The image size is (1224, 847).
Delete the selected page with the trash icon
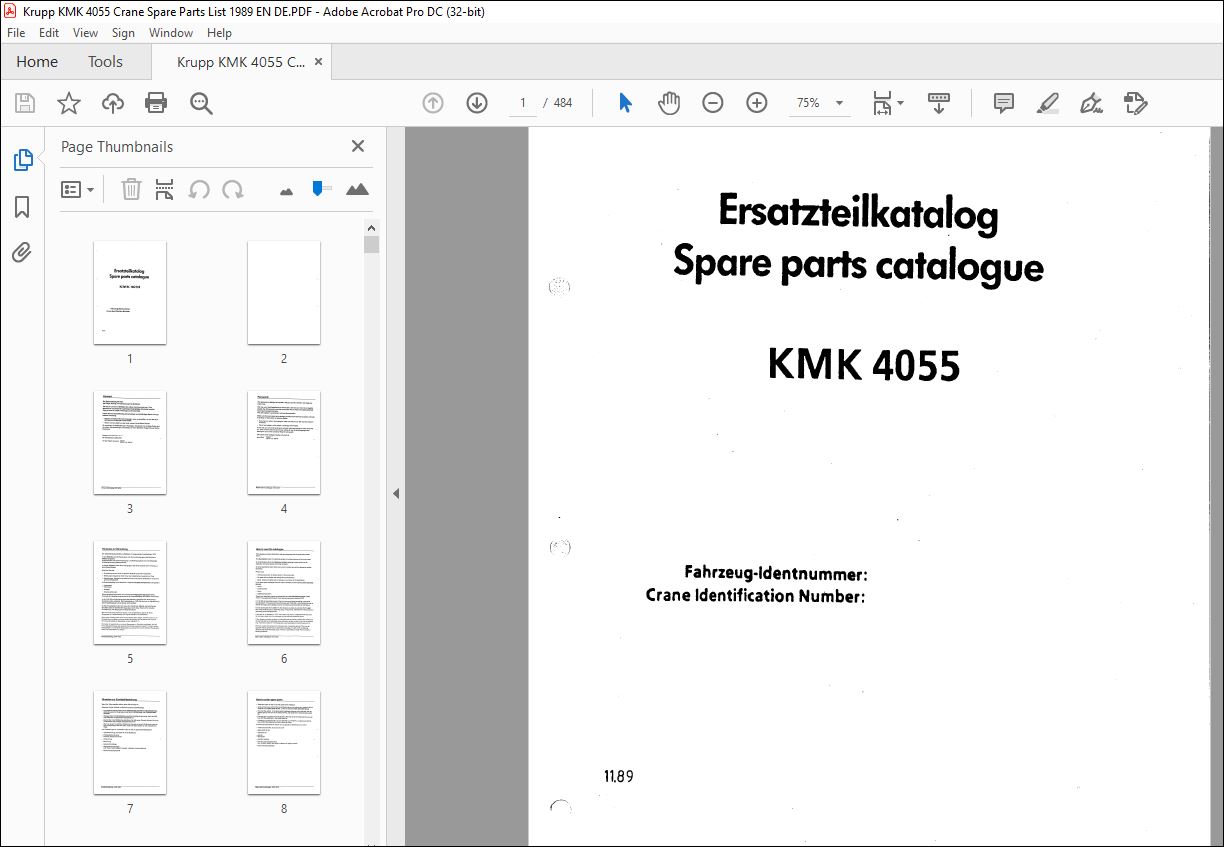point(131,189)
